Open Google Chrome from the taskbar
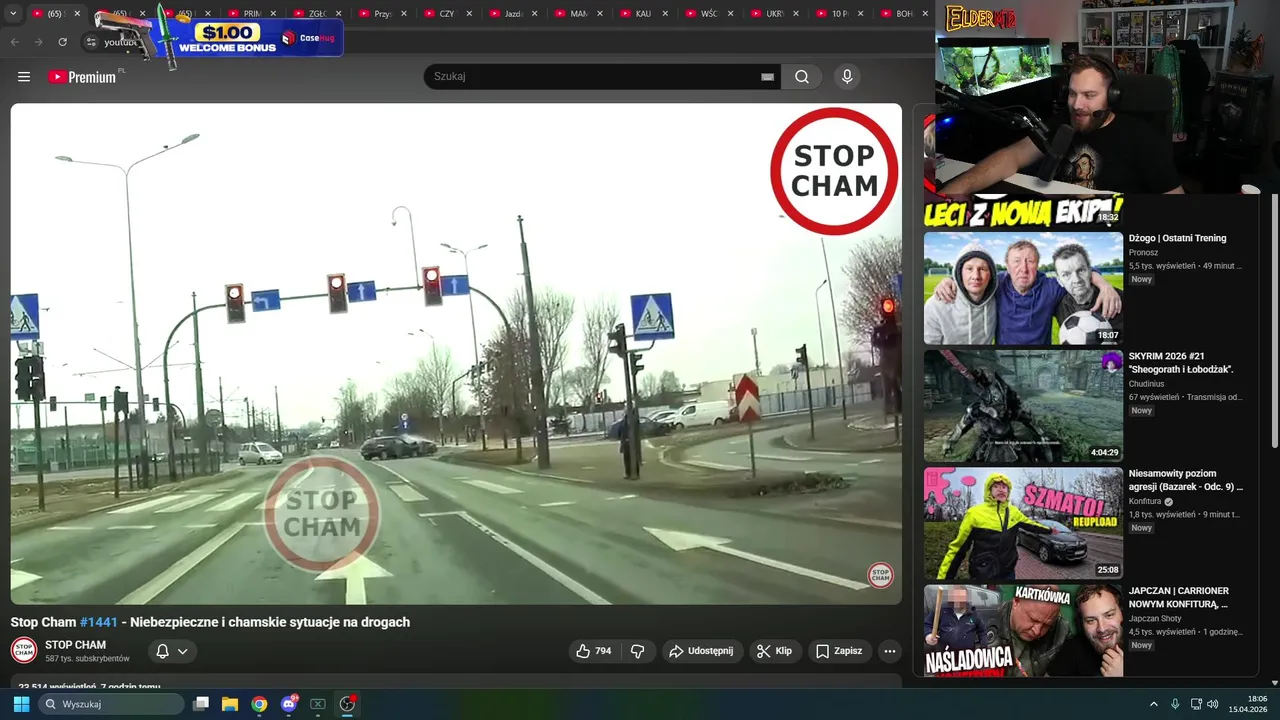 (x=259, y=704)
